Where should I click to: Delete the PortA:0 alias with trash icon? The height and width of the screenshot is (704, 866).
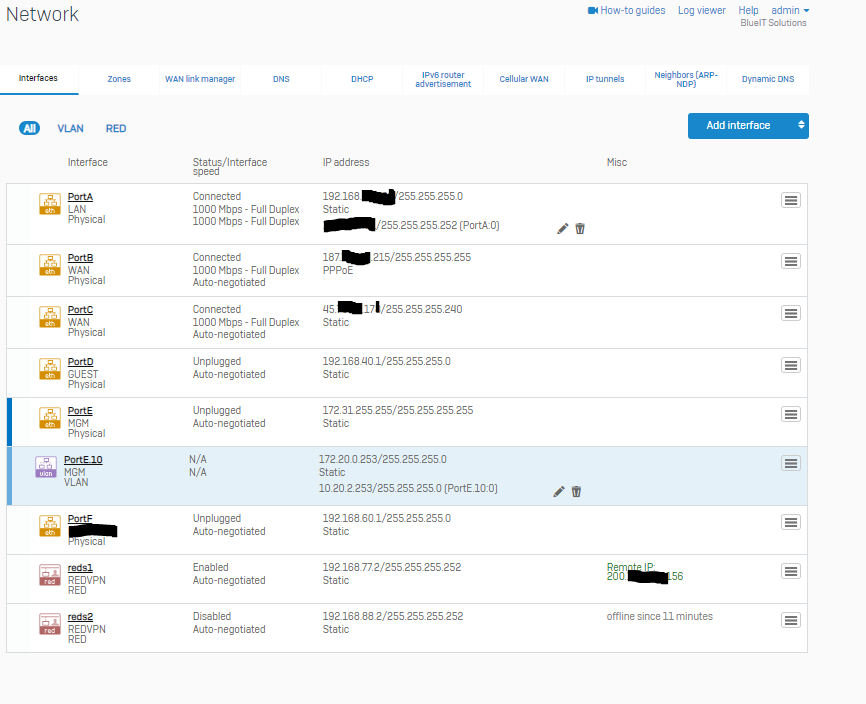[580, 228]
